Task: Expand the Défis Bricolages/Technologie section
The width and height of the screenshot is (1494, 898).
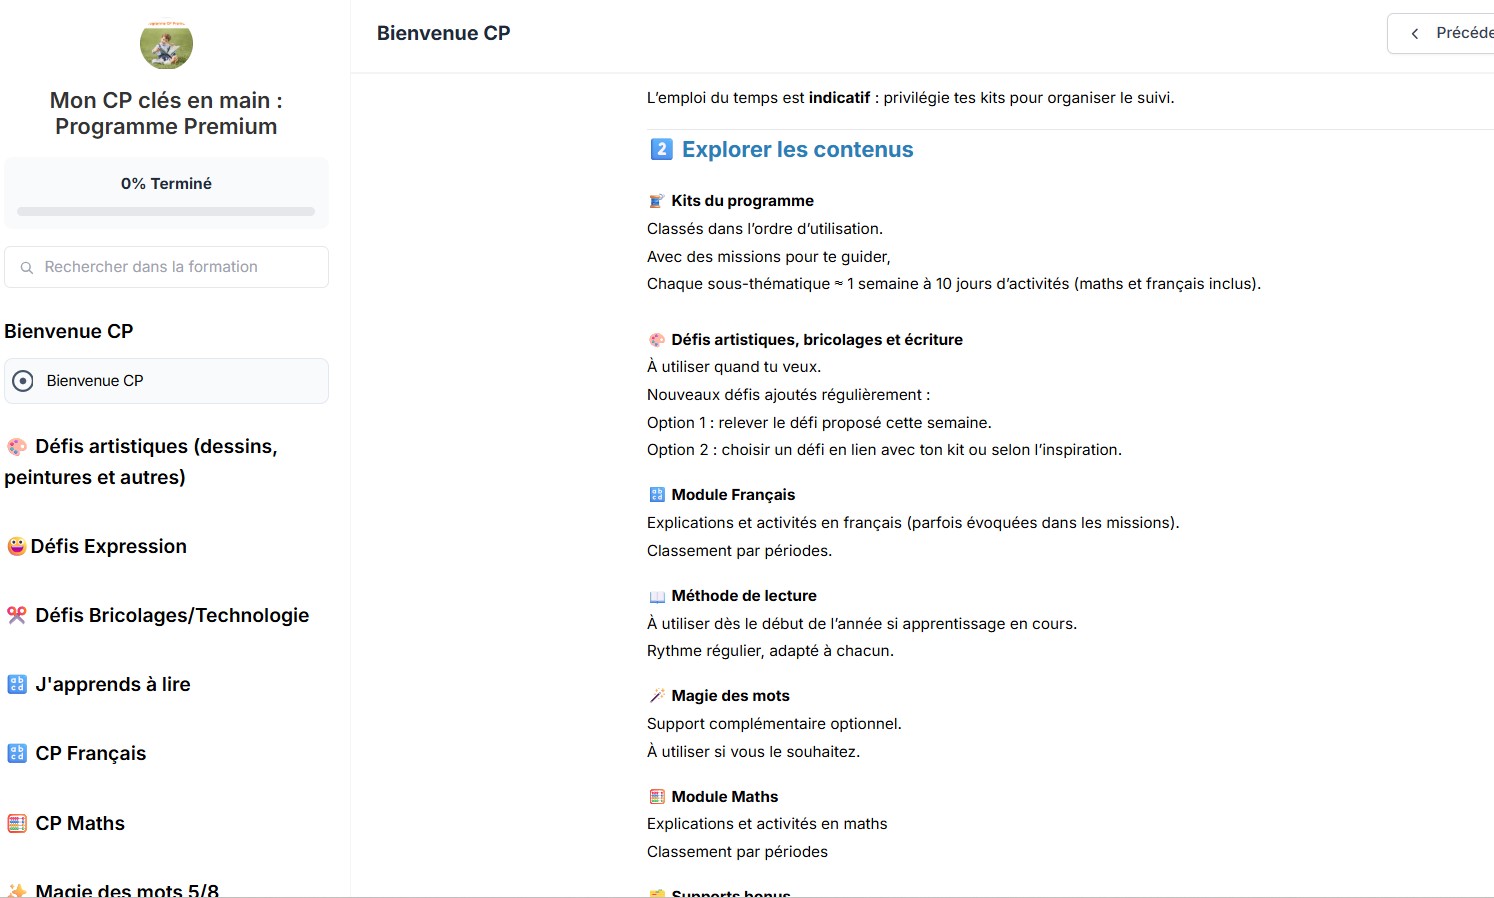Action: point(172,615)
